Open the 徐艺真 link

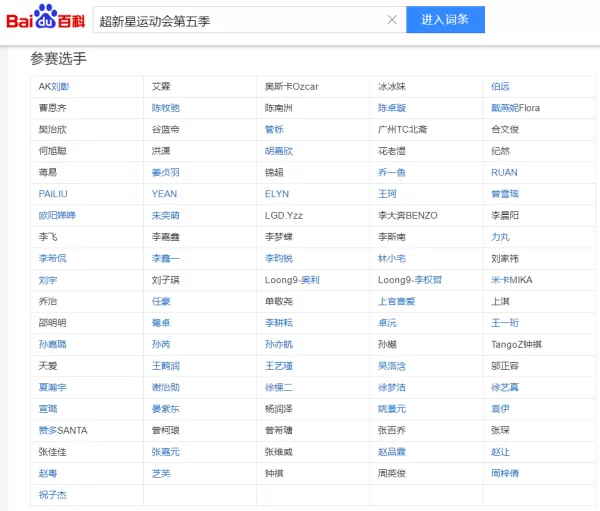(x=505, y=387)
